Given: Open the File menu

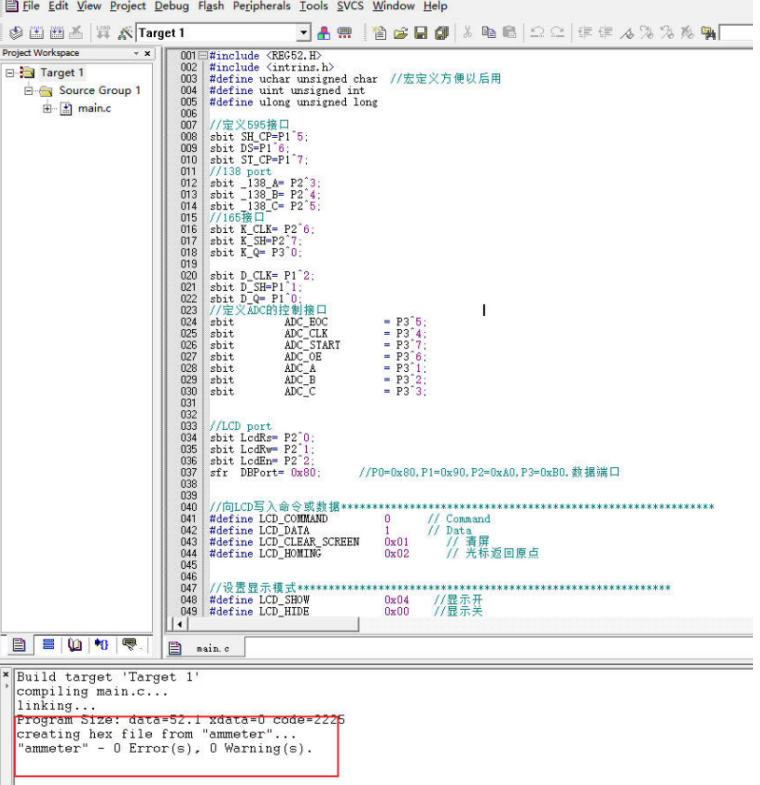Looking at the screenshot, I should [x=31, y=7].
